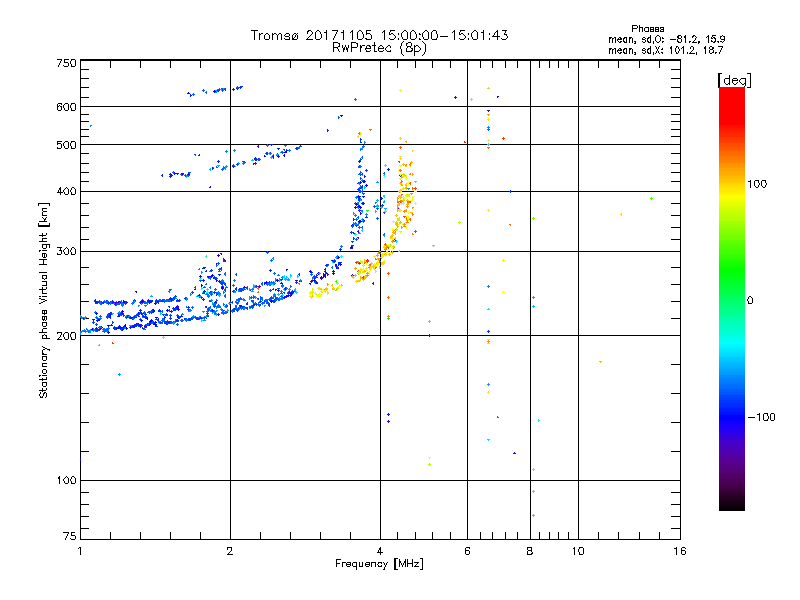This screenshot has width=800, height=600.
Task: Click the y-axis tick label '75'
Action: coord(70,536)
